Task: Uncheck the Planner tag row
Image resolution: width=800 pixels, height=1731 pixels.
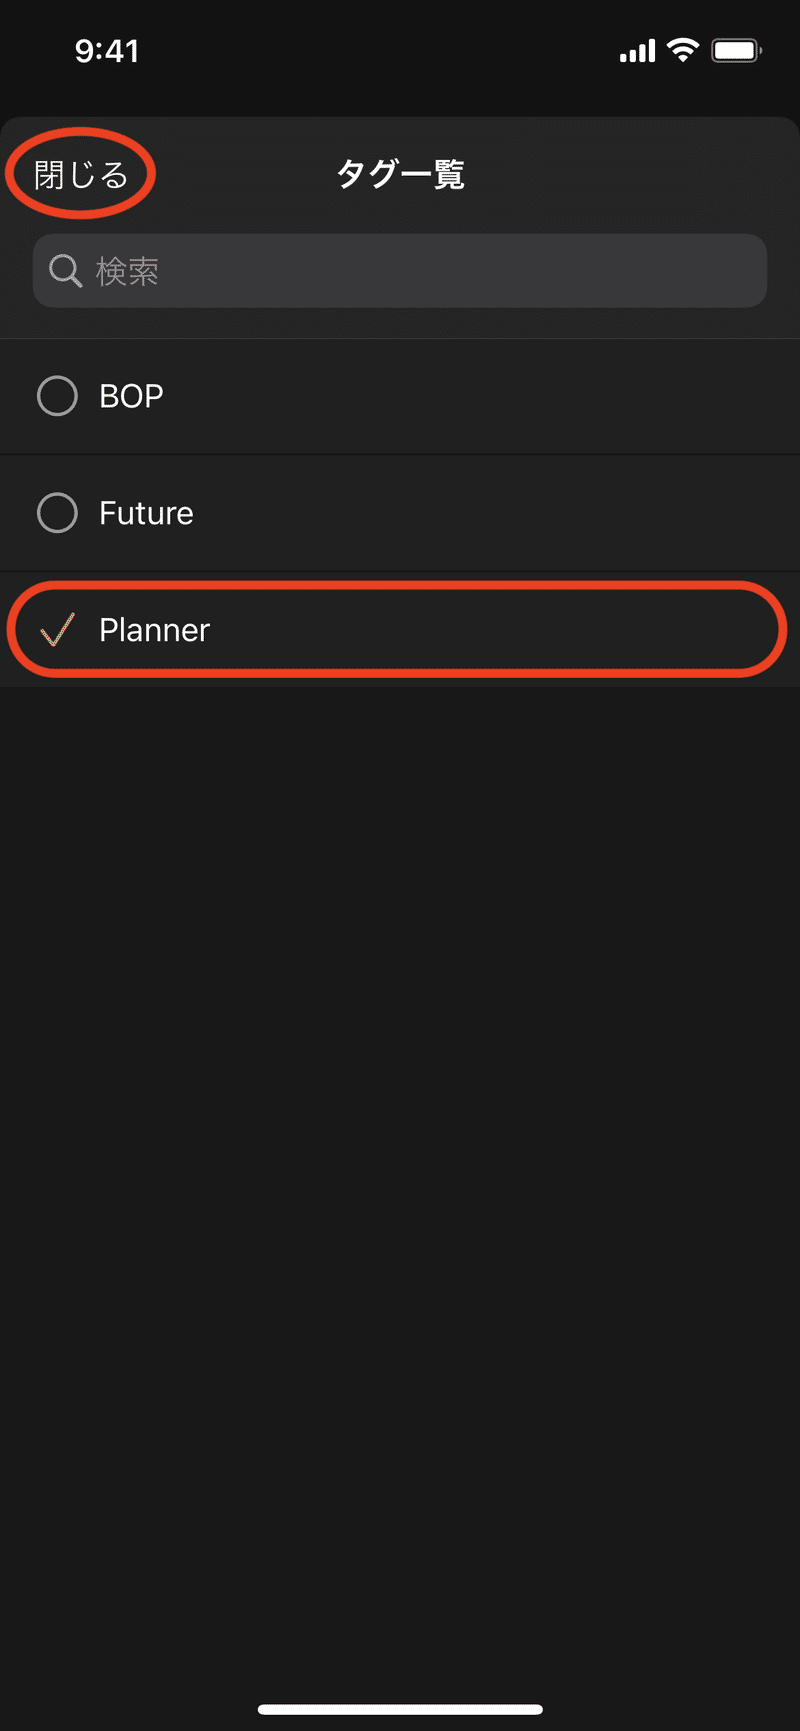Action: 400,630
